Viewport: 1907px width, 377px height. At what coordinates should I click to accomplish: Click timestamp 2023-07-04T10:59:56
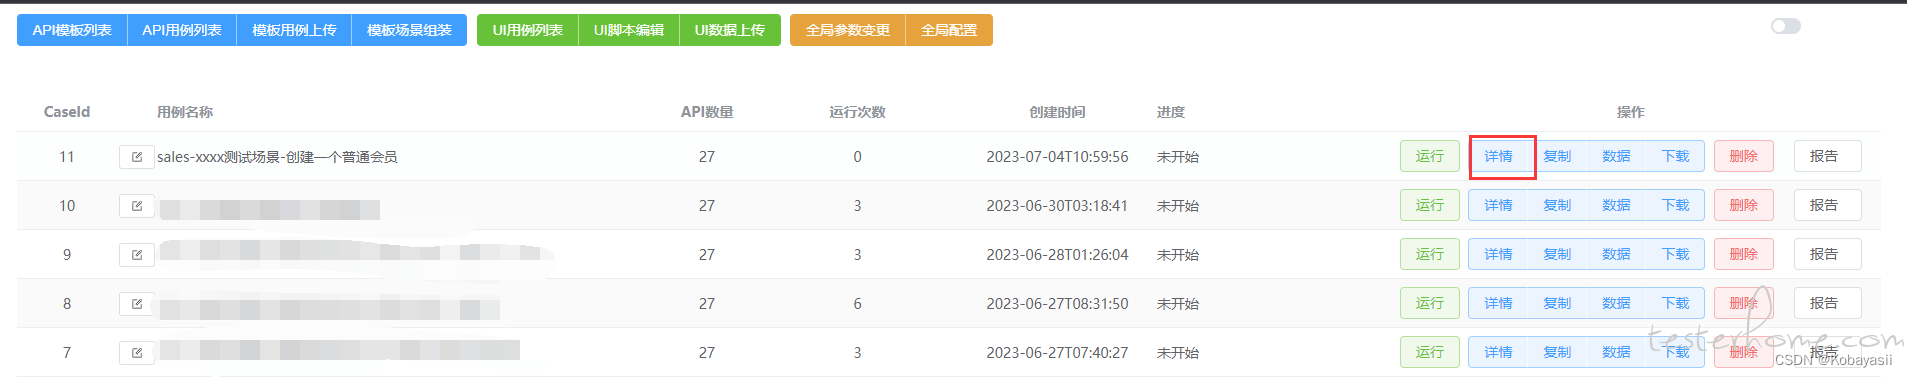[1057, 157]
